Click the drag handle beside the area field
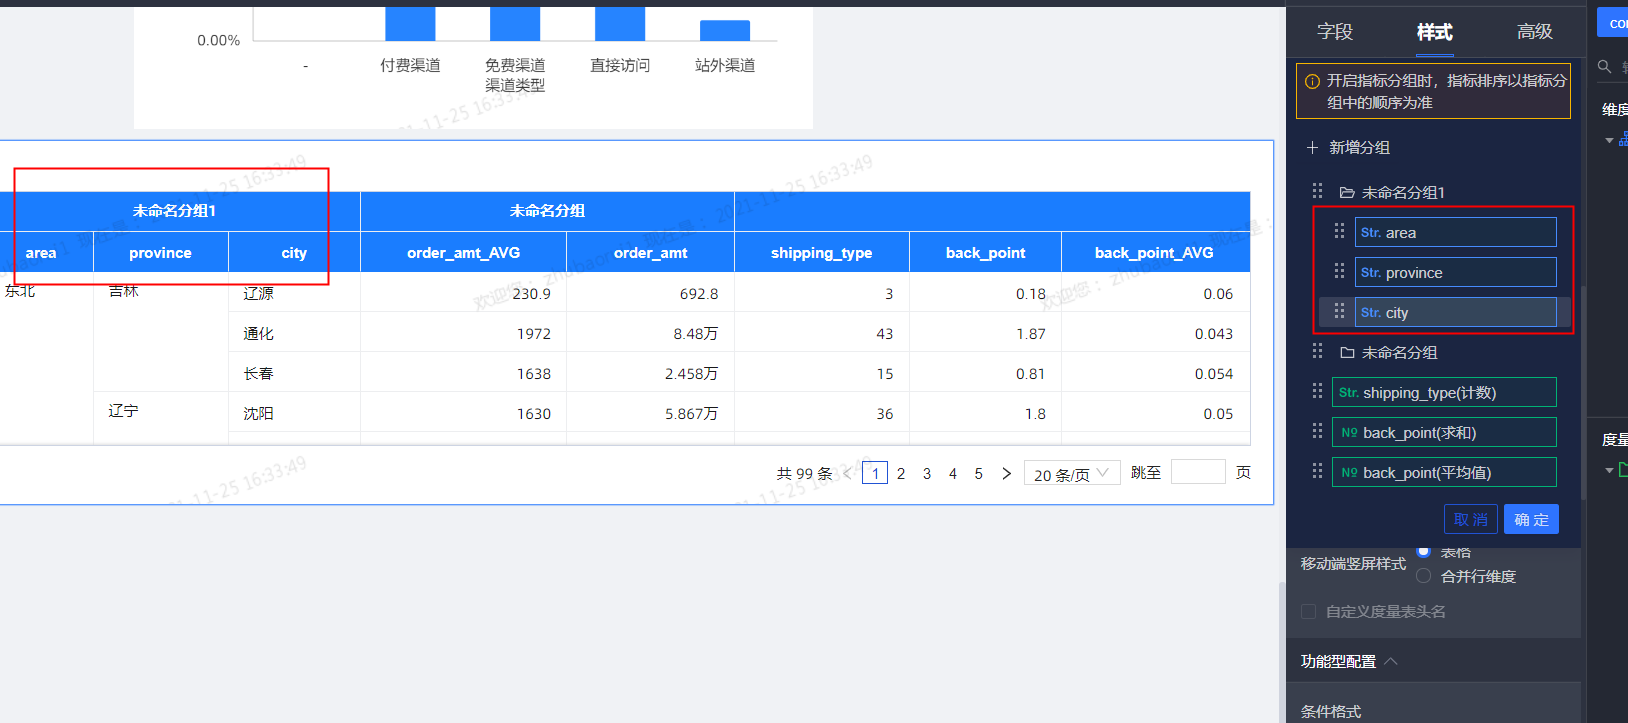Image resolution: width=1628 pixels, height=723 pixels. [x=1339, y=232]
